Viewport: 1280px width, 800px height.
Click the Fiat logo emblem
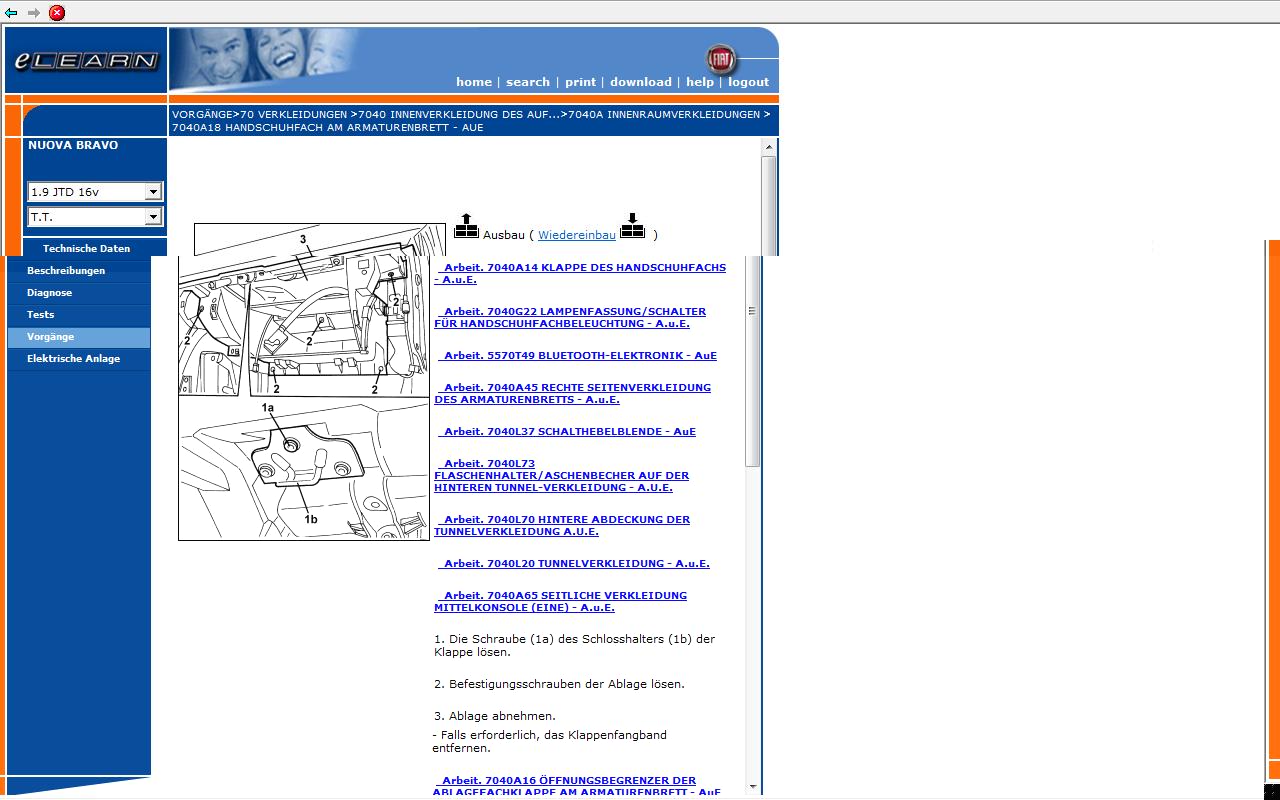pos(719,59)
